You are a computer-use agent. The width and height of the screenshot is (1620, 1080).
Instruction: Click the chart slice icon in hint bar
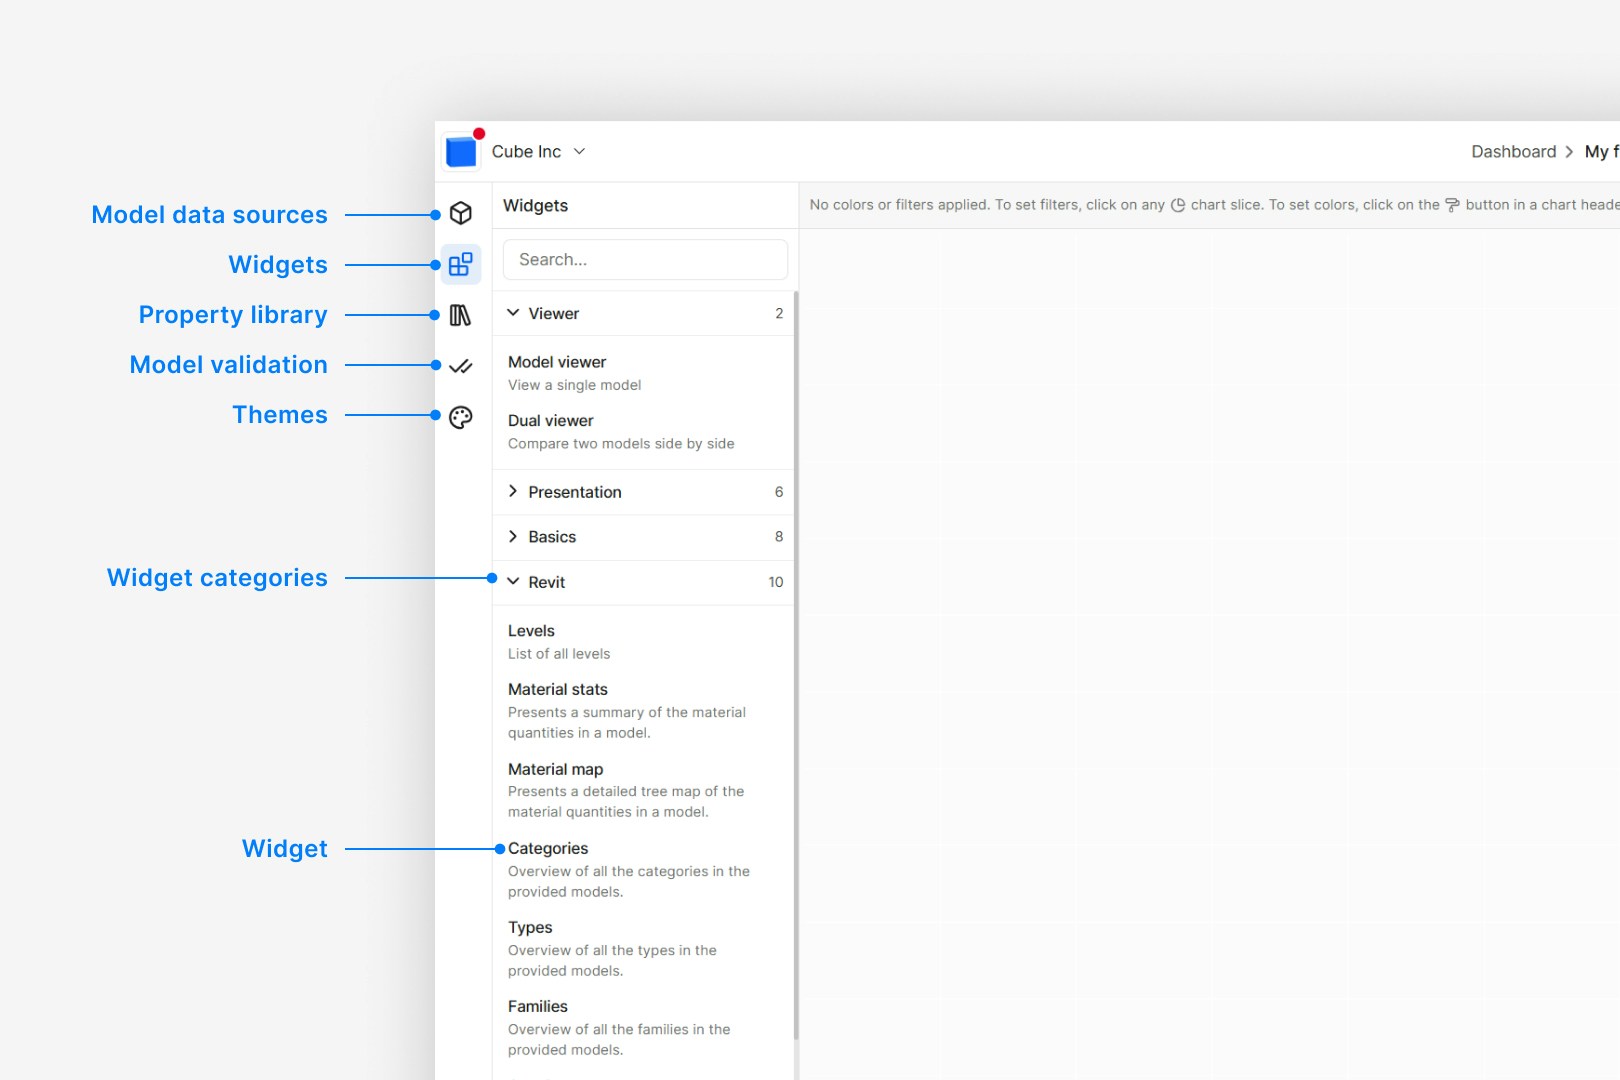[1178, 205]
